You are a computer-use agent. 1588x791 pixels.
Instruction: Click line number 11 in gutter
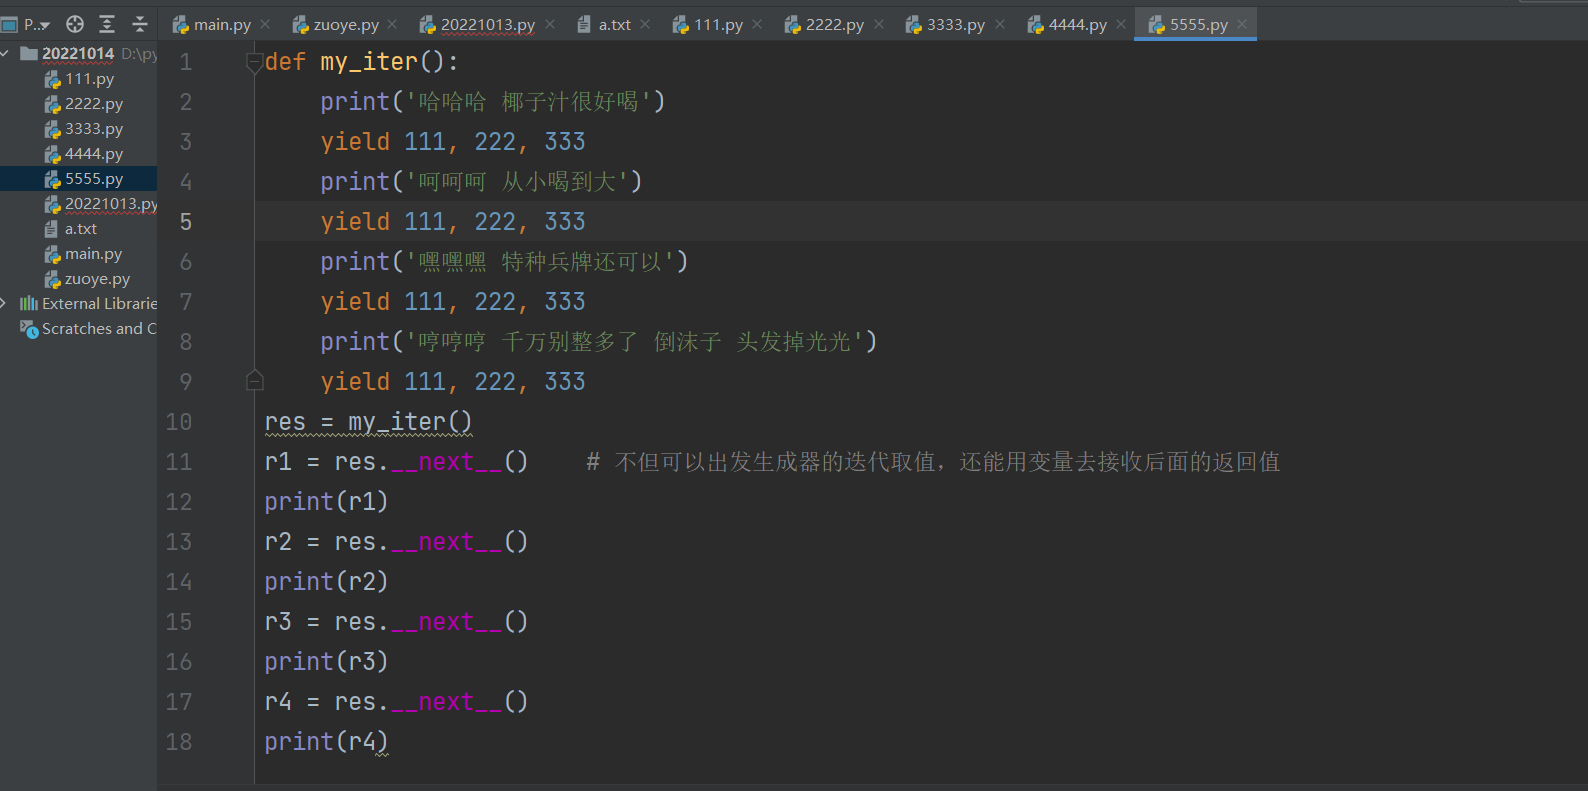tap(179, 462)
